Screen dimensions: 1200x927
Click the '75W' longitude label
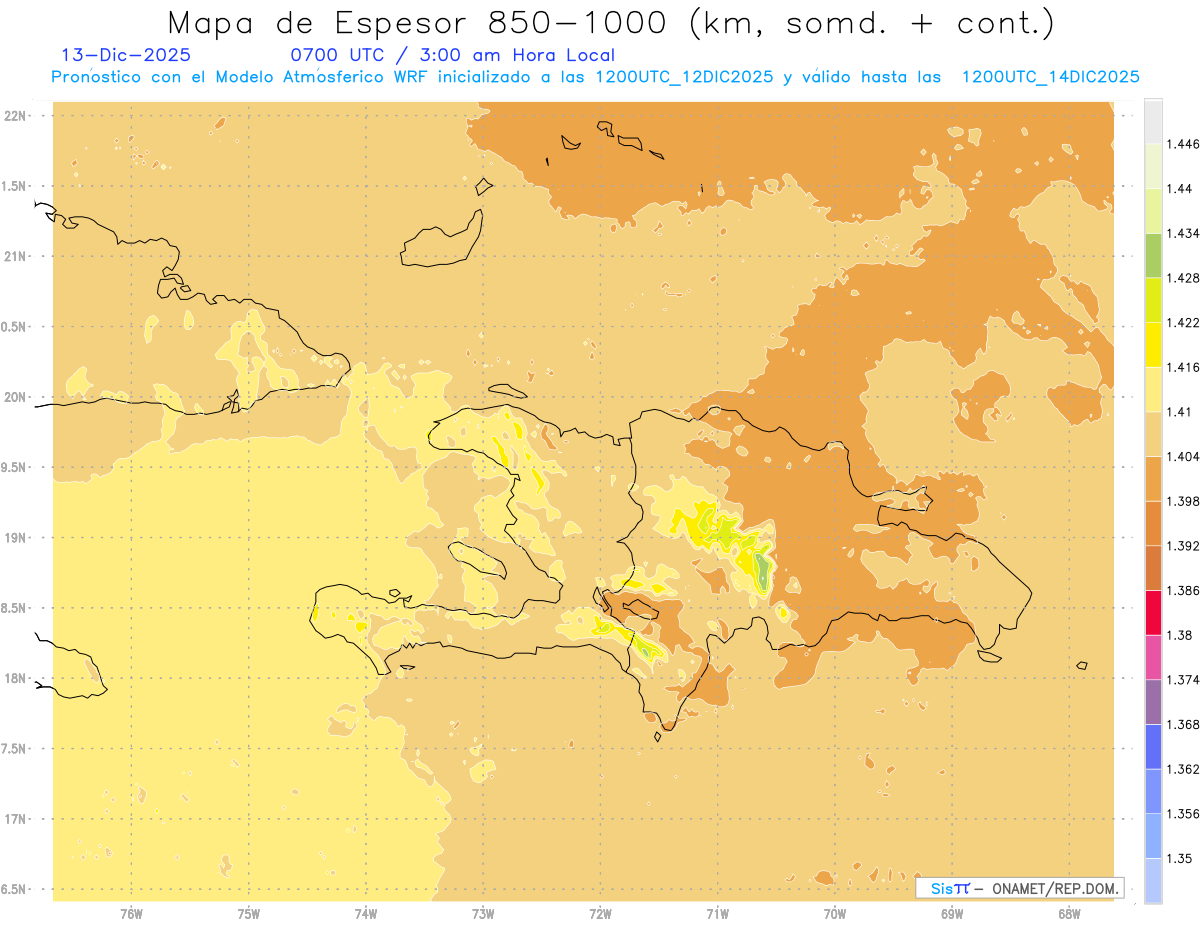[248, 913]
